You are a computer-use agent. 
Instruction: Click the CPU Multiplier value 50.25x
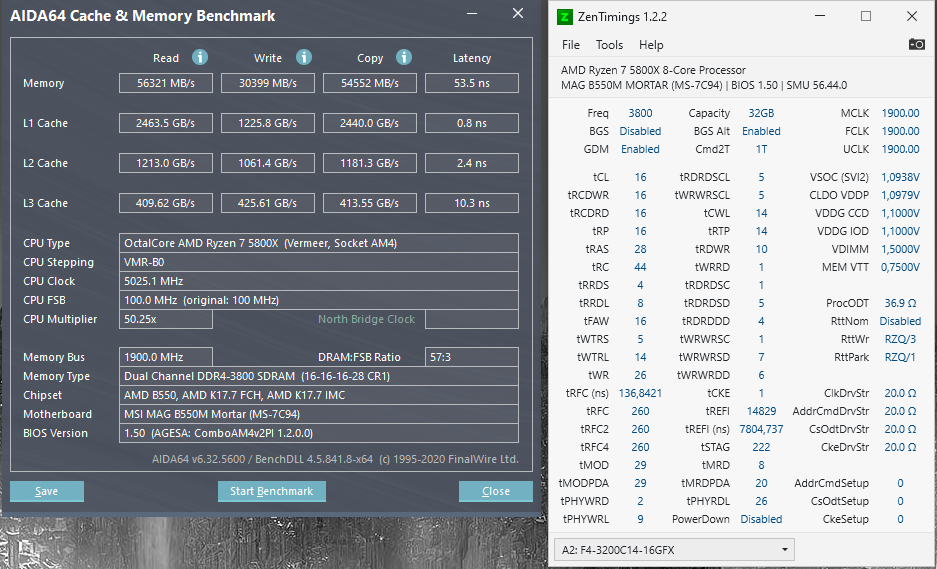[166, 319]
